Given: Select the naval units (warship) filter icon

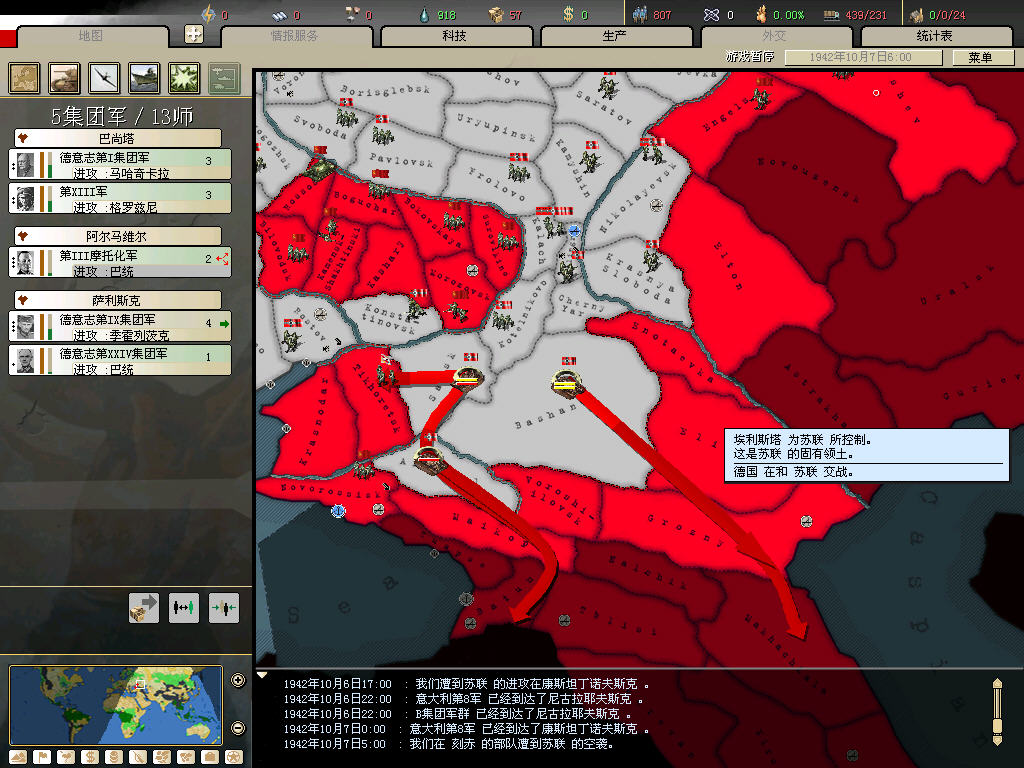Looking at the screenshot, I should pos(144,77).
